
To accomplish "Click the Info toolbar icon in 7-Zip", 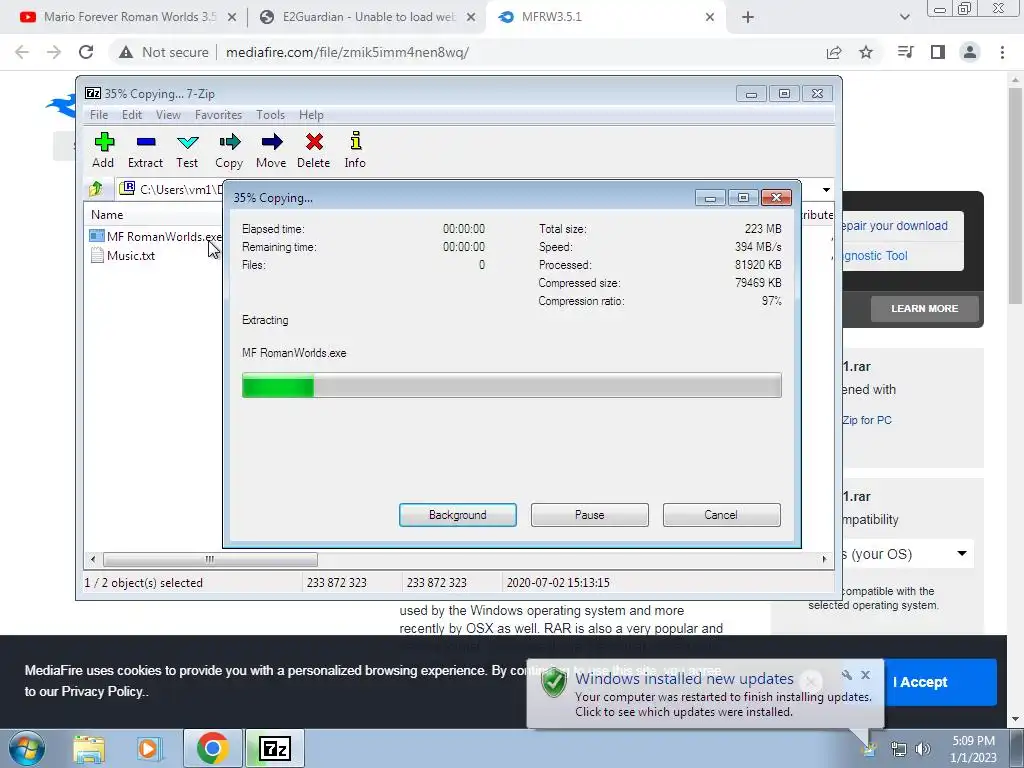I will [355, 150].
